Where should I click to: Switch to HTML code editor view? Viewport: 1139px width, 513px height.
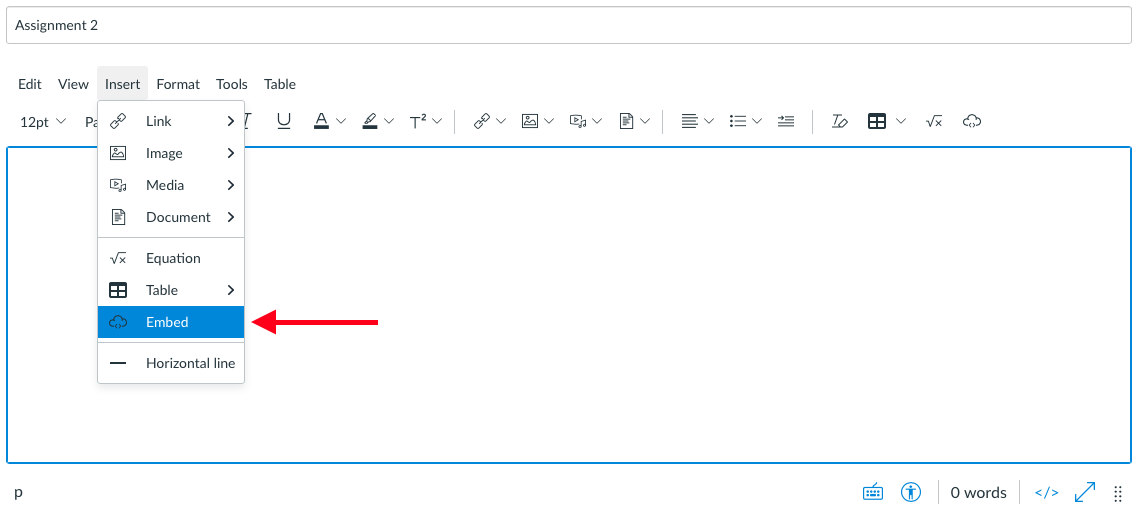pyautogui.click(x=1046, y=492)
